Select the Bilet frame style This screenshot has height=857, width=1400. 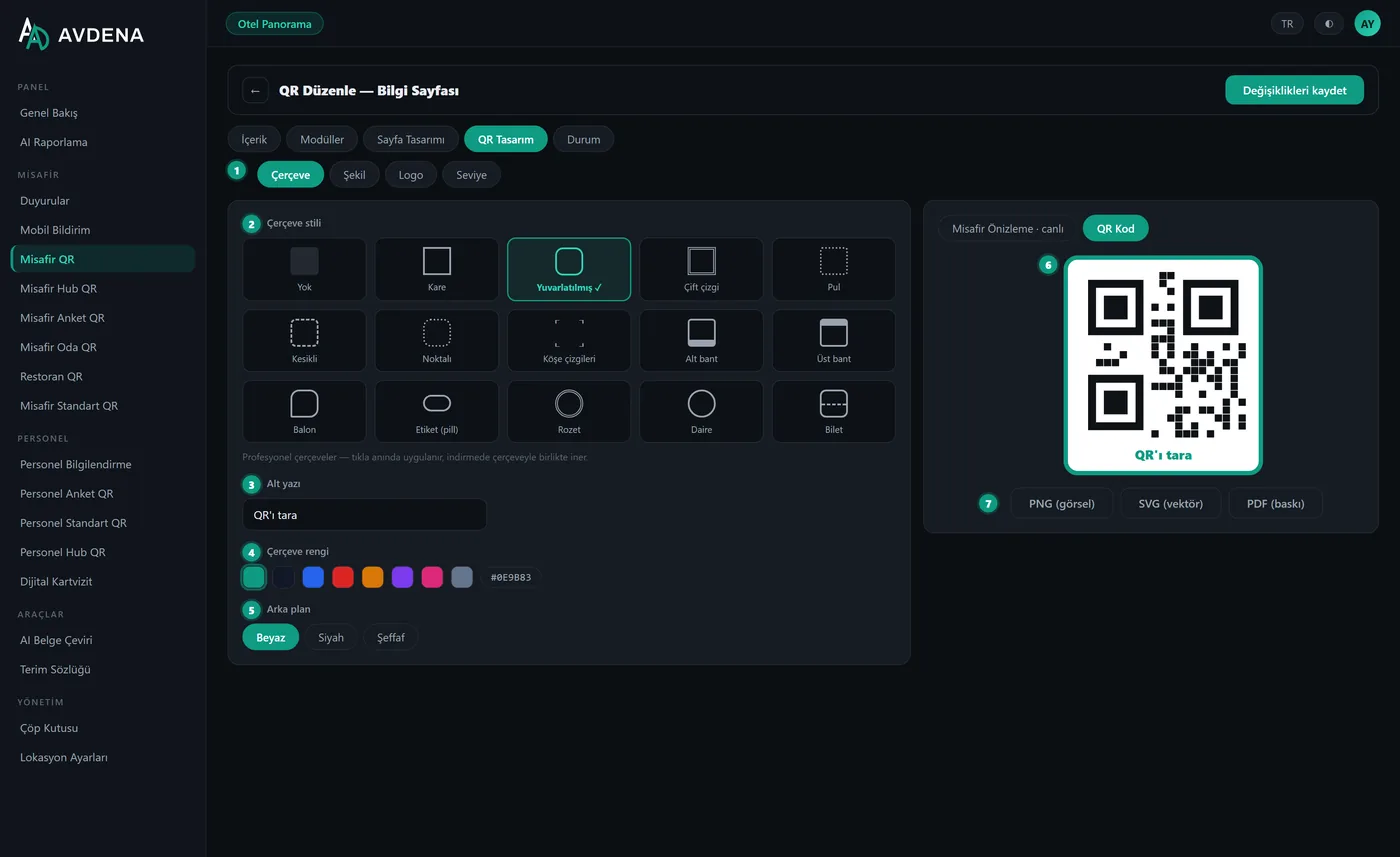pos(834,411)
